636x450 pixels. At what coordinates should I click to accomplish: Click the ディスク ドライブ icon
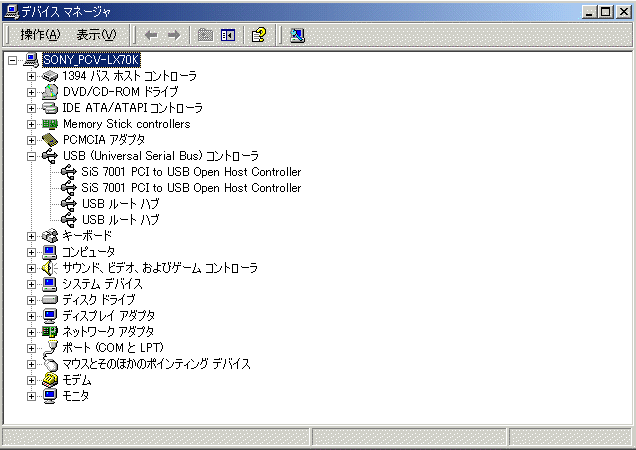50,300
